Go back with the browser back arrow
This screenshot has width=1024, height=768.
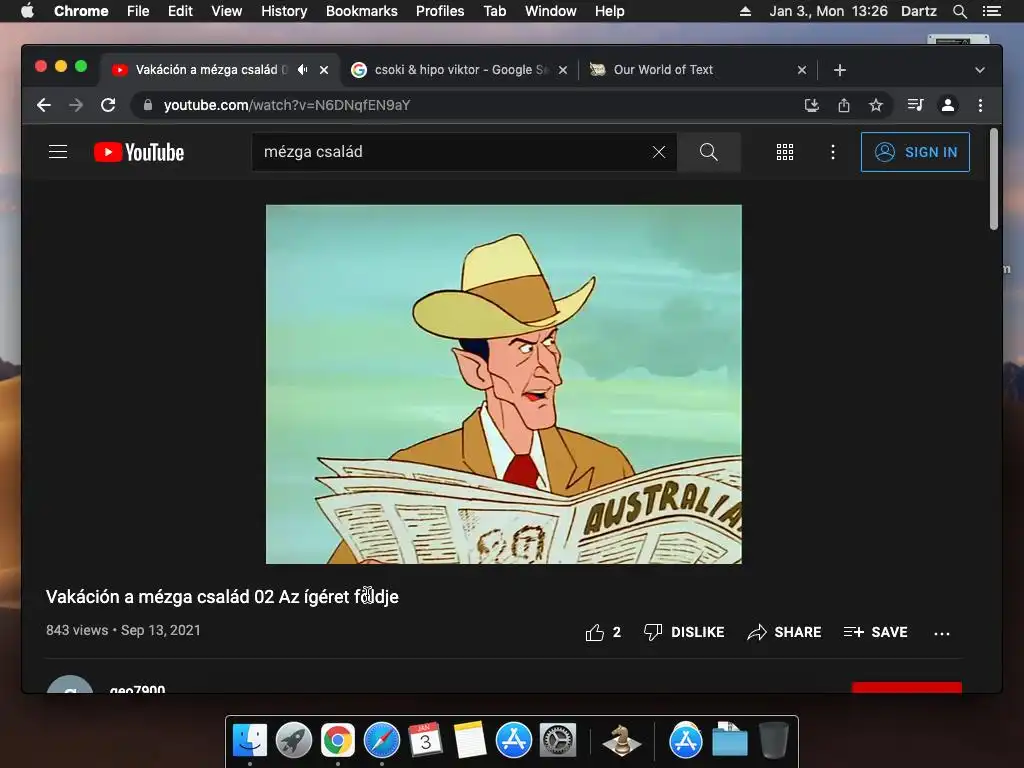(44, 105)
